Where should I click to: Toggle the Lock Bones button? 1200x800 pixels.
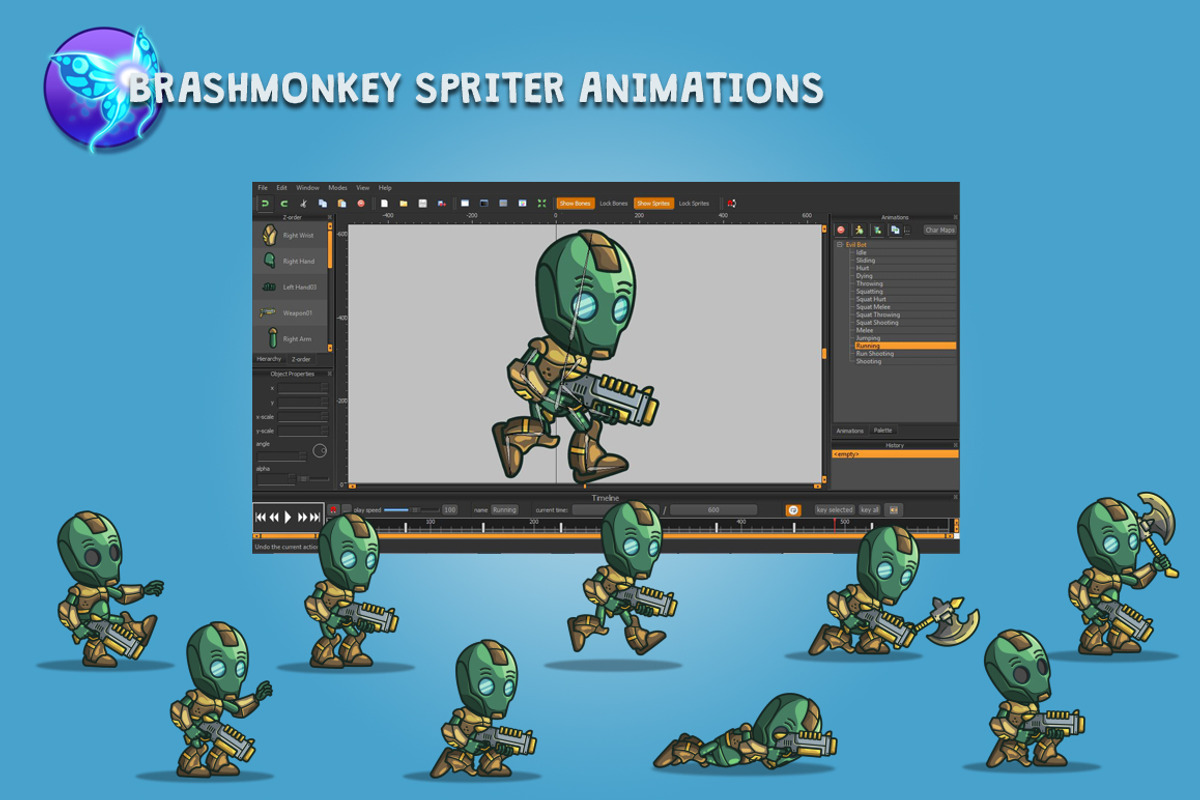click(614, 203)
